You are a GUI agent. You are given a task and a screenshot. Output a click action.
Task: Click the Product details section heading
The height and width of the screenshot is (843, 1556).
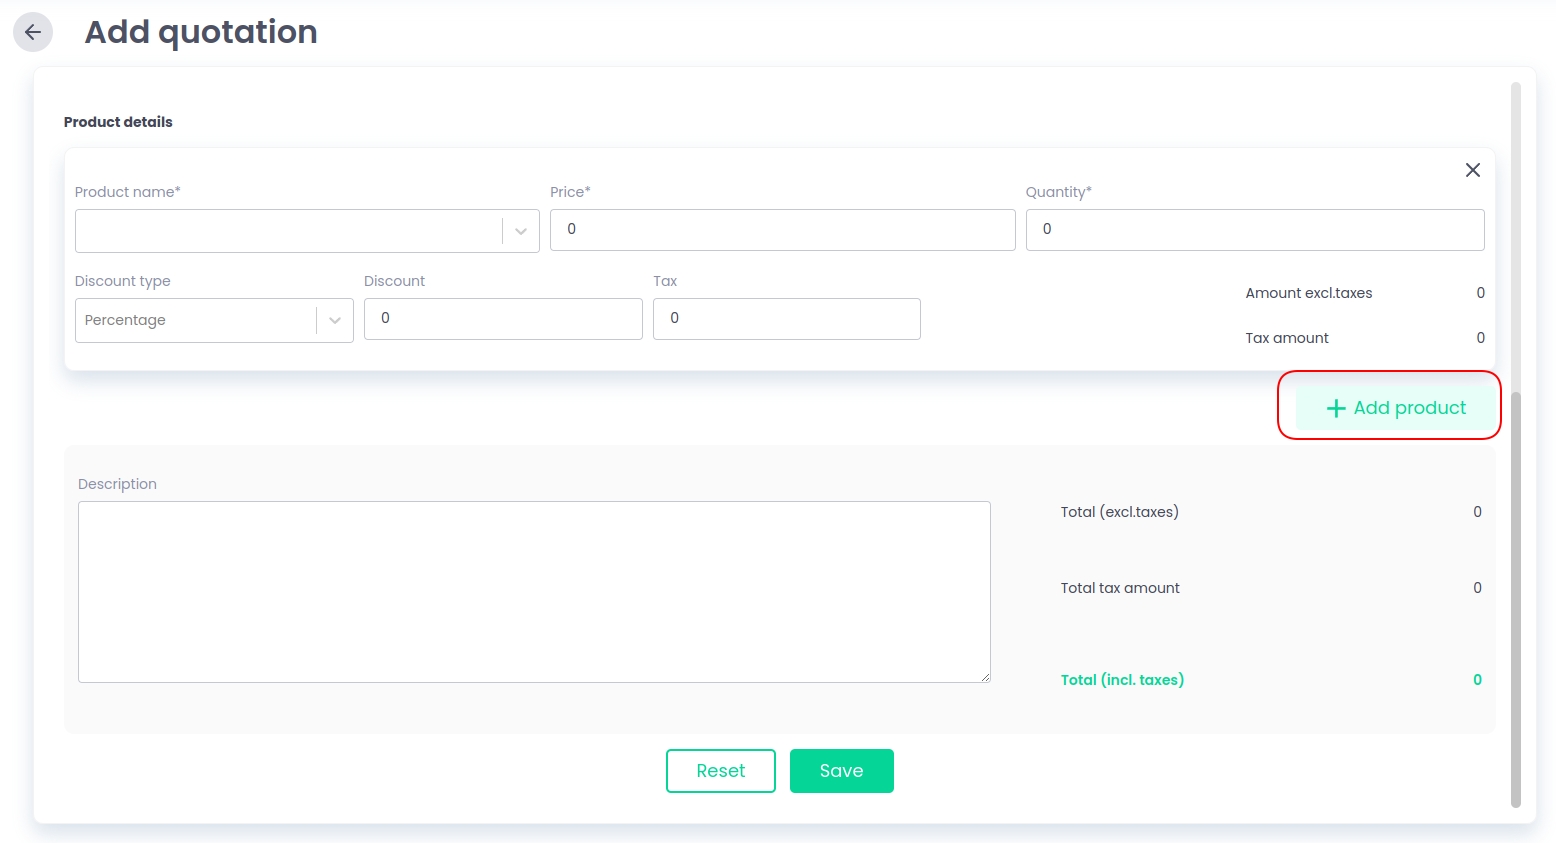click(118, 122)
